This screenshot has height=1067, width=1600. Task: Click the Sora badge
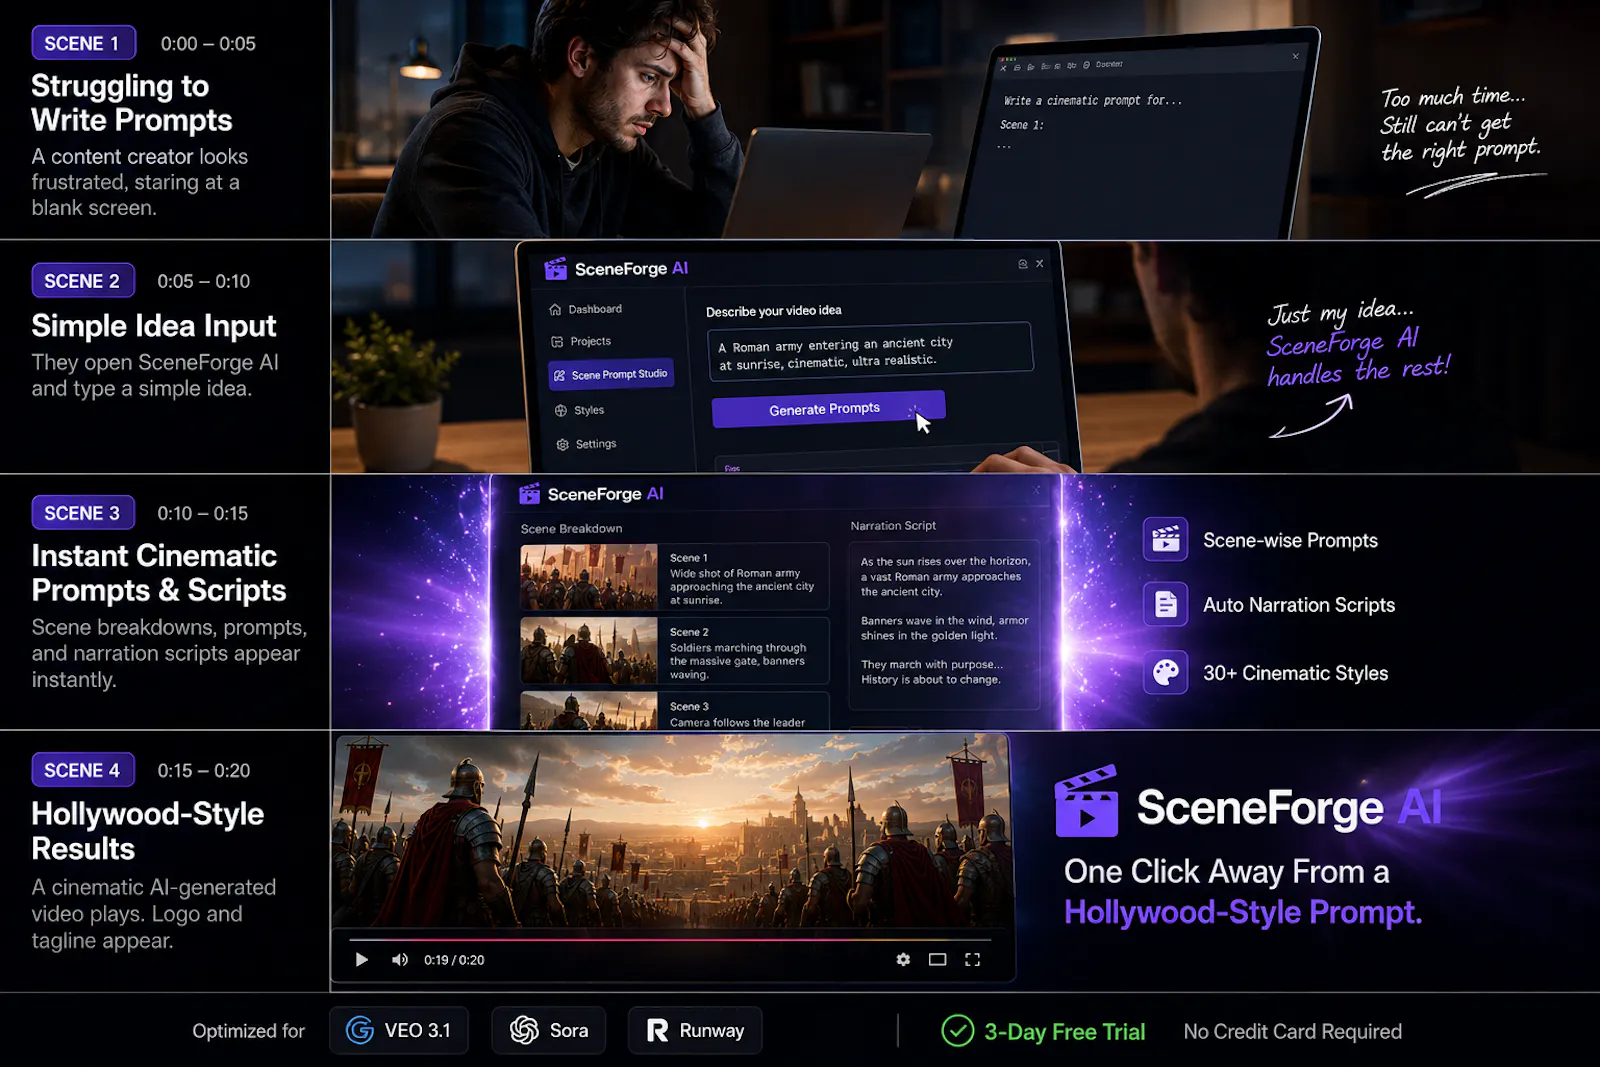(x=549, y=1031)
